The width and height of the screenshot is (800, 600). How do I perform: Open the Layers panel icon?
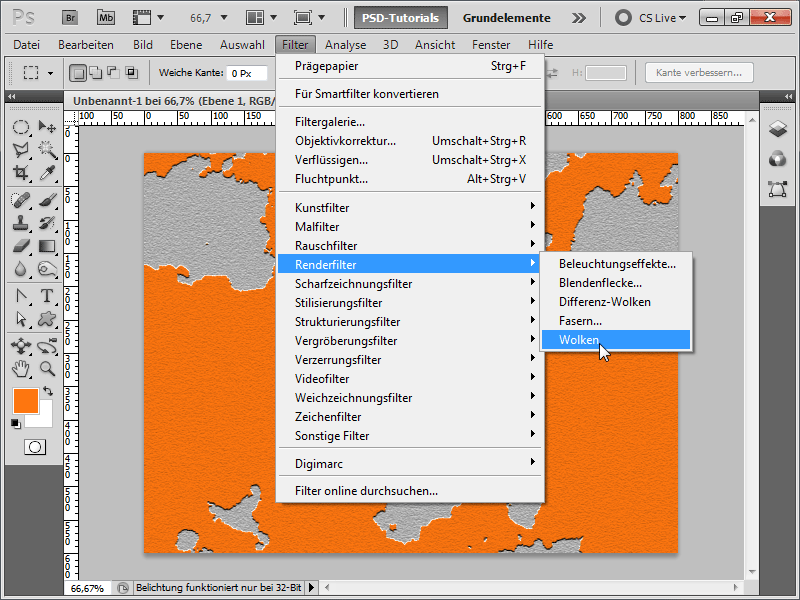[x=778, y=129]
